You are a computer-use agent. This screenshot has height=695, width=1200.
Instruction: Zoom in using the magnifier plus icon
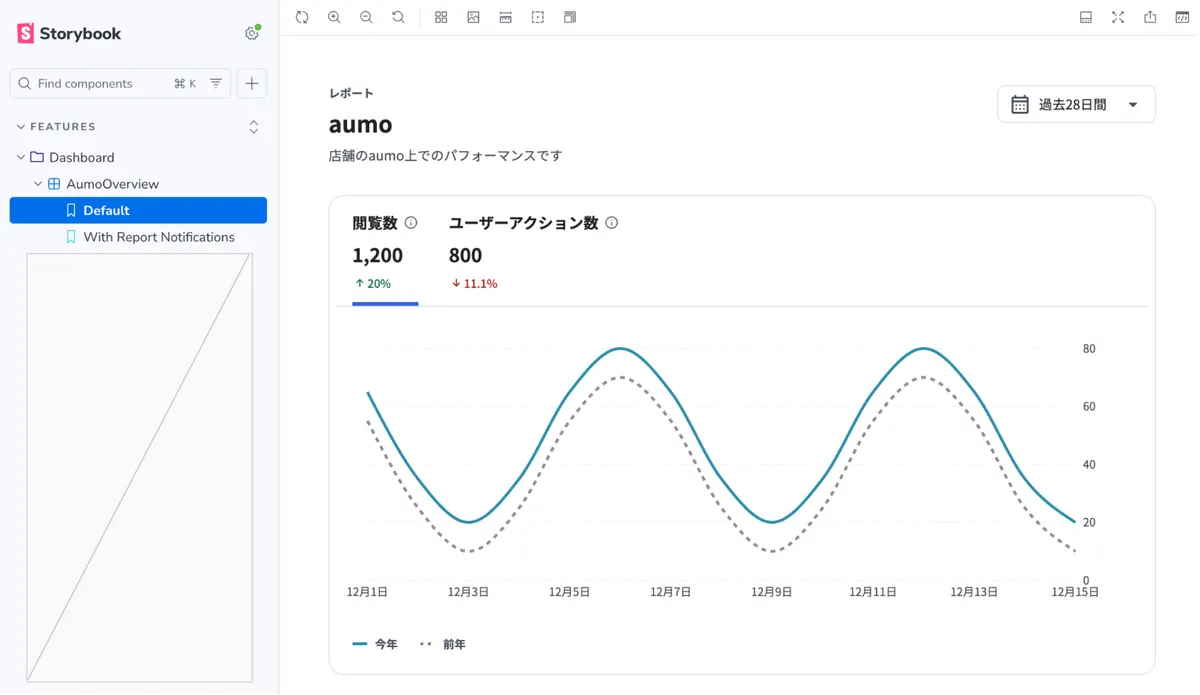click(x=334, y=17)
